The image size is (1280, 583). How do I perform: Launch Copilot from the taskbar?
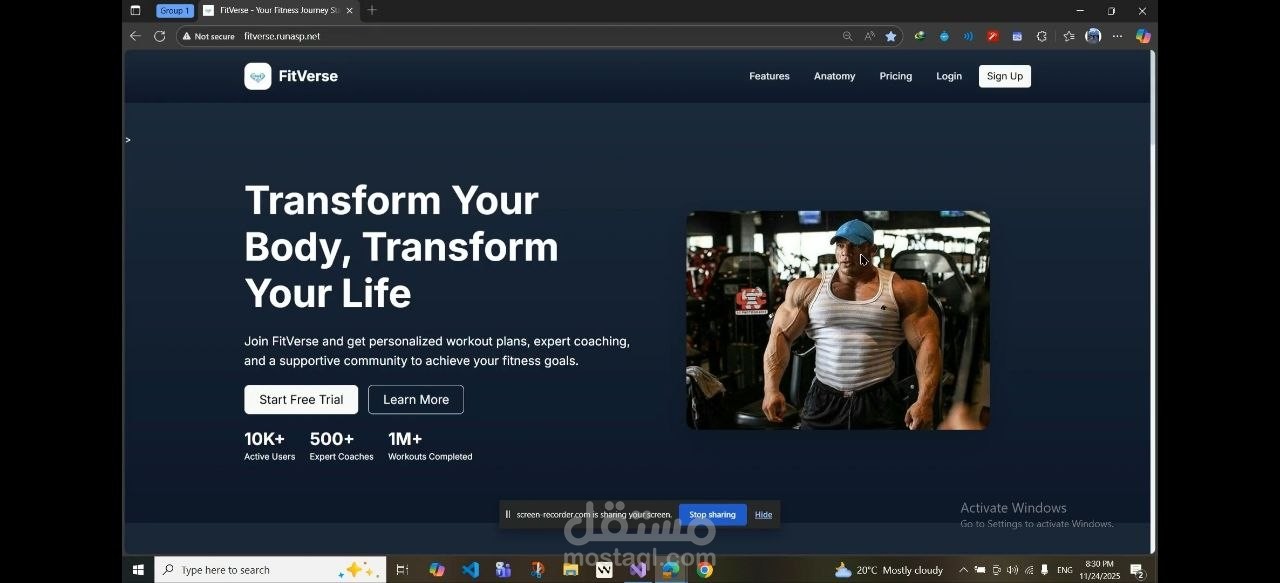coord(437,570)
